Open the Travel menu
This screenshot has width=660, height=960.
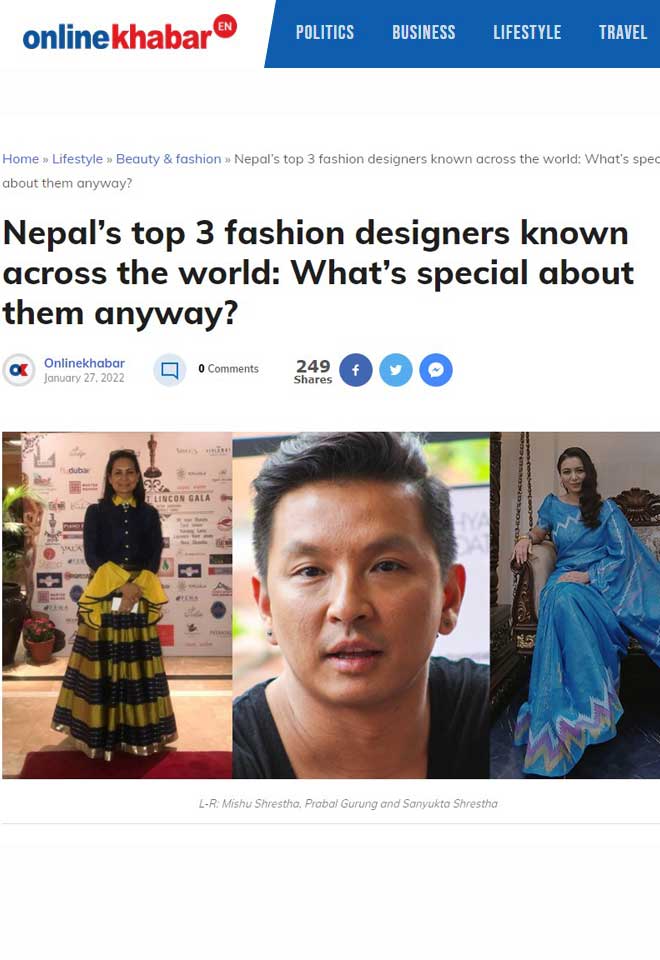623,32
